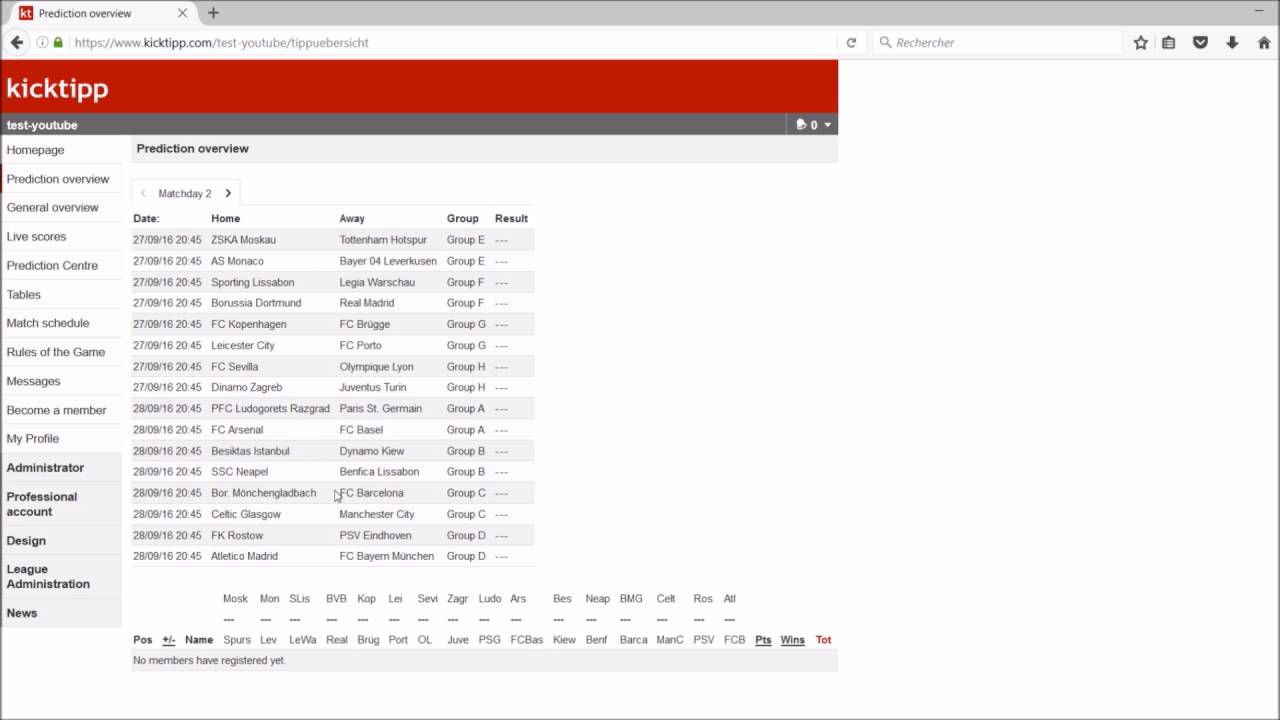Image resolution: width=1280 pixels, height=720 pixels.
Task: Click the browser back arrow button
Action: (17, 42)
